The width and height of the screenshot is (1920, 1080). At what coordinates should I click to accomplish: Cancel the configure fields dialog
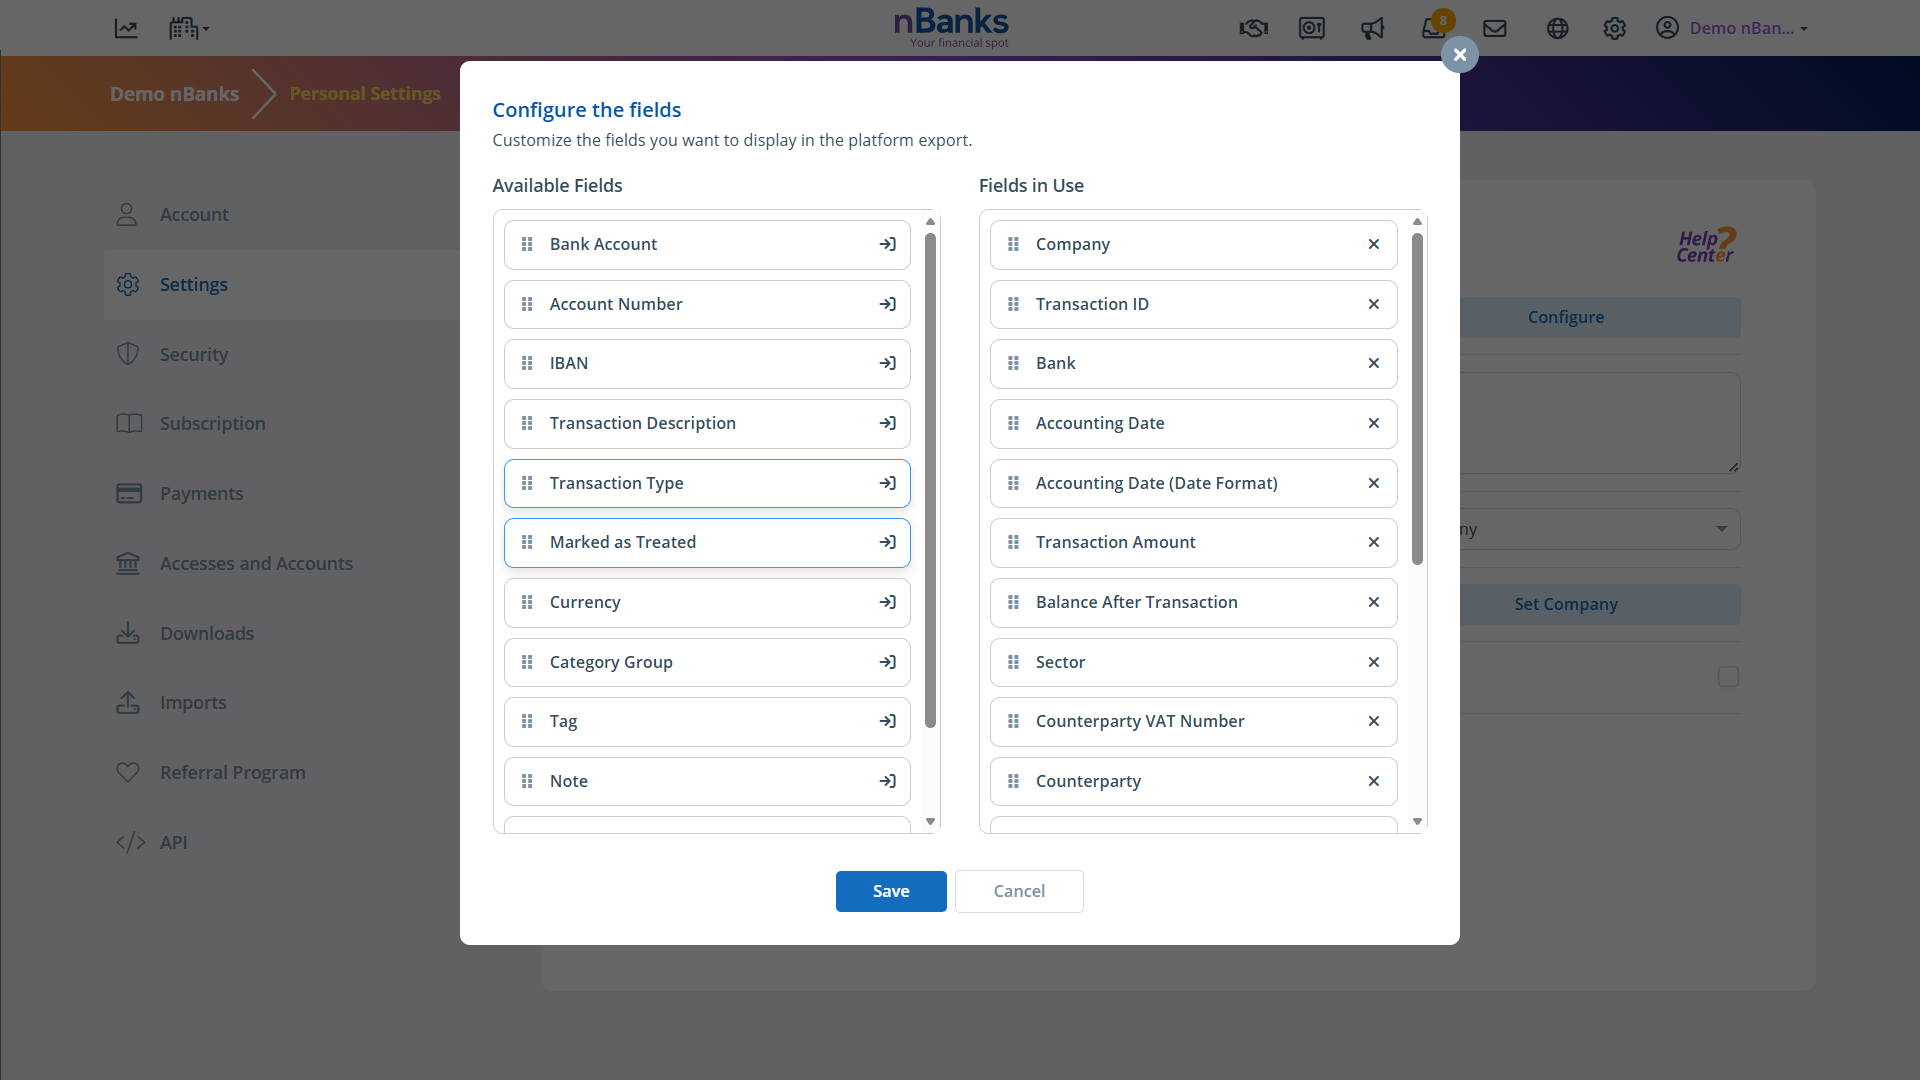(x=1018, y=891)
